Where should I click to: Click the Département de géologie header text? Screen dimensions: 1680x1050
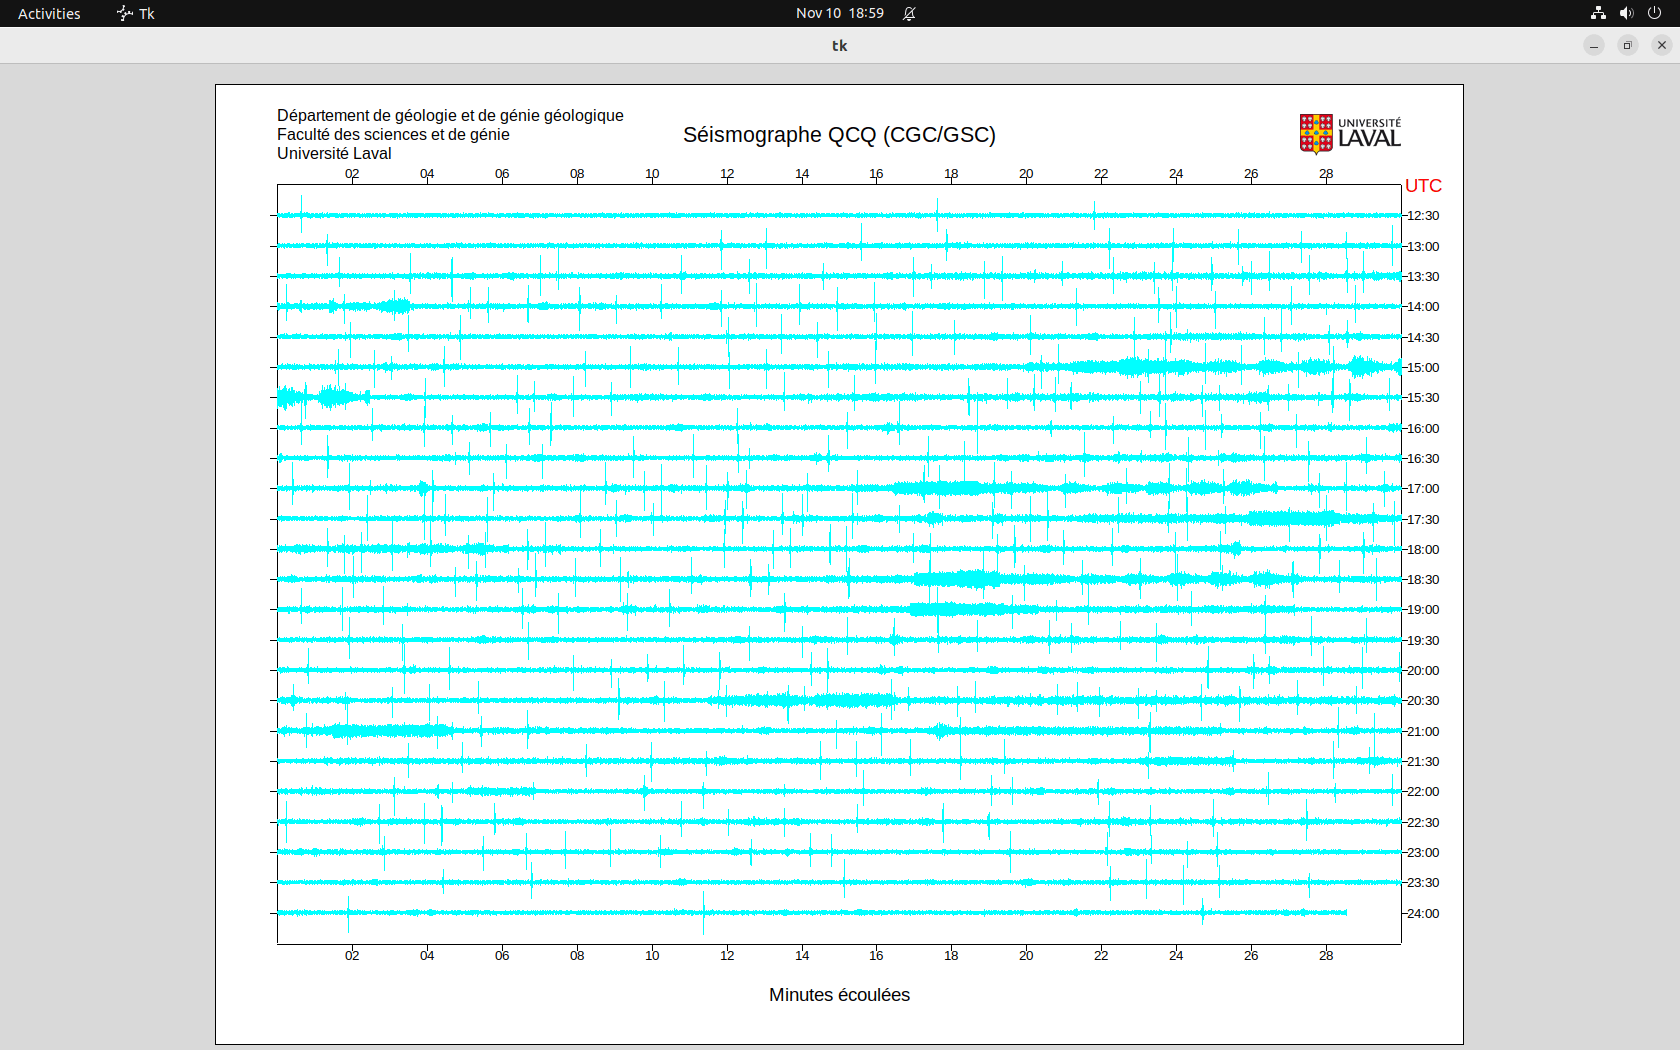pos(450,116)
